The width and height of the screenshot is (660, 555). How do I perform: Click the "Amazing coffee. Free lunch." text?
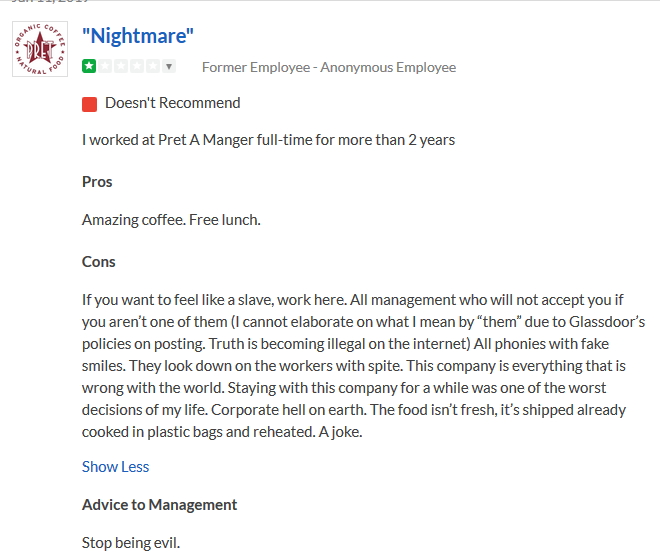tap(171, 219)
